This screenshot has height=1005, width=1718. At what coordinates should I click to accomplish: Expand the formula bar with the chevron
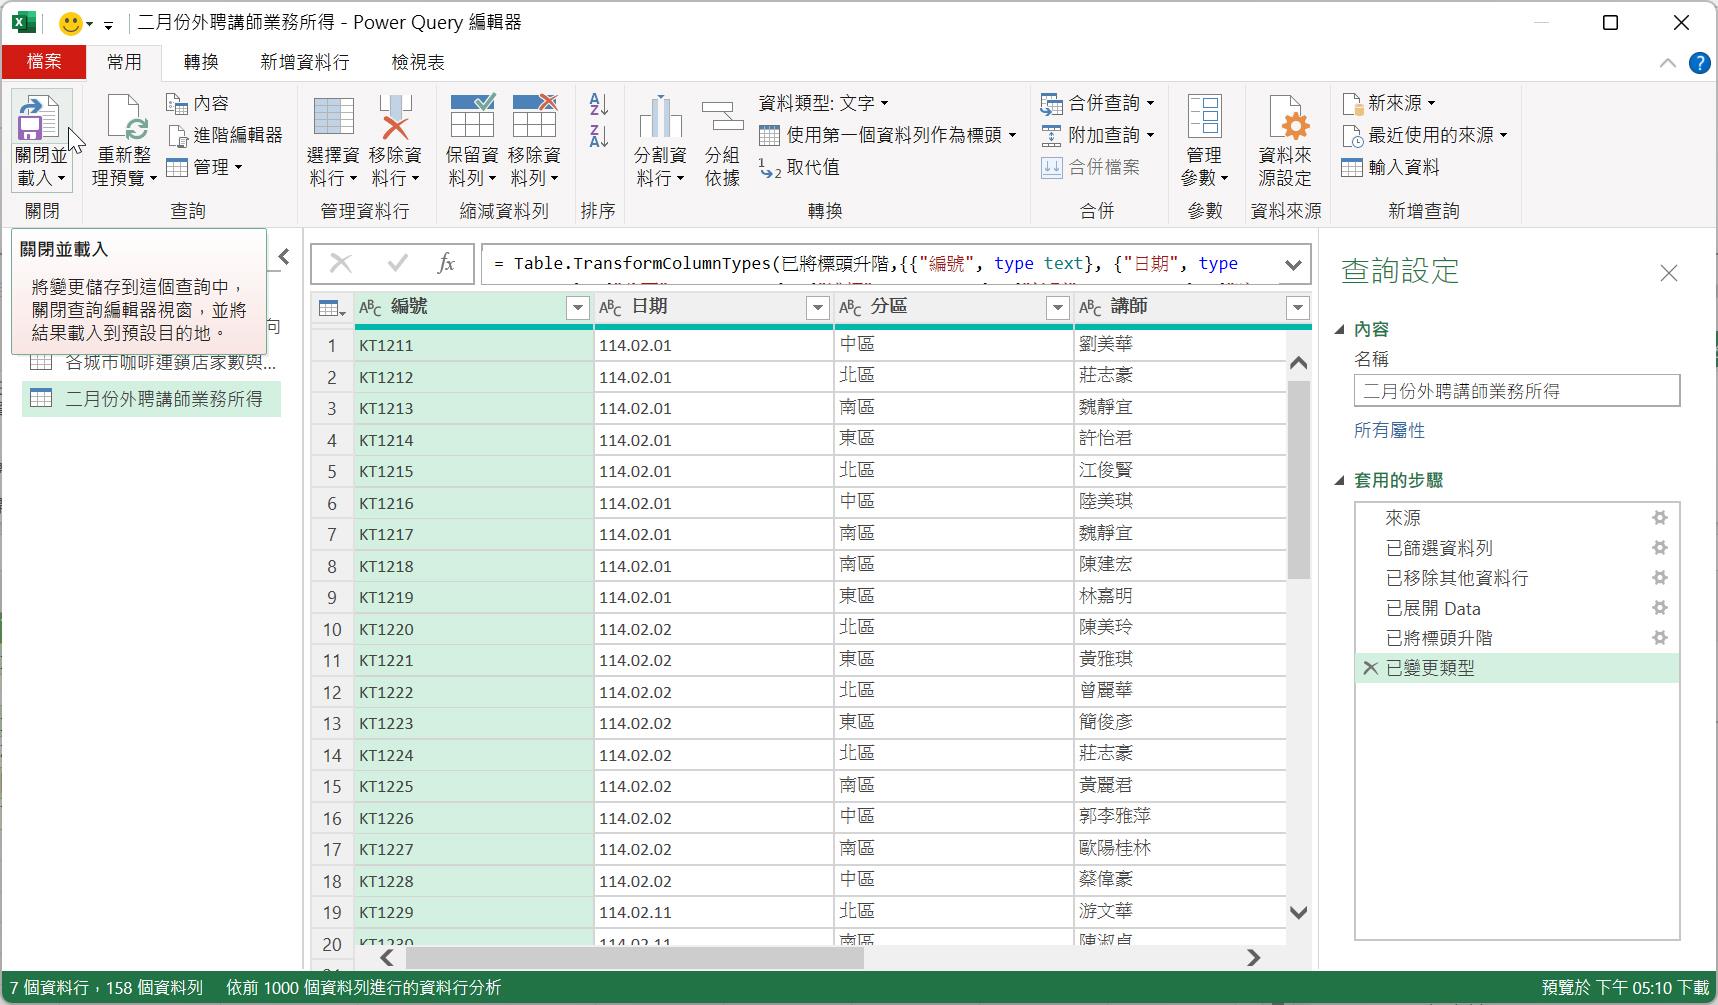click(1293, 265)
